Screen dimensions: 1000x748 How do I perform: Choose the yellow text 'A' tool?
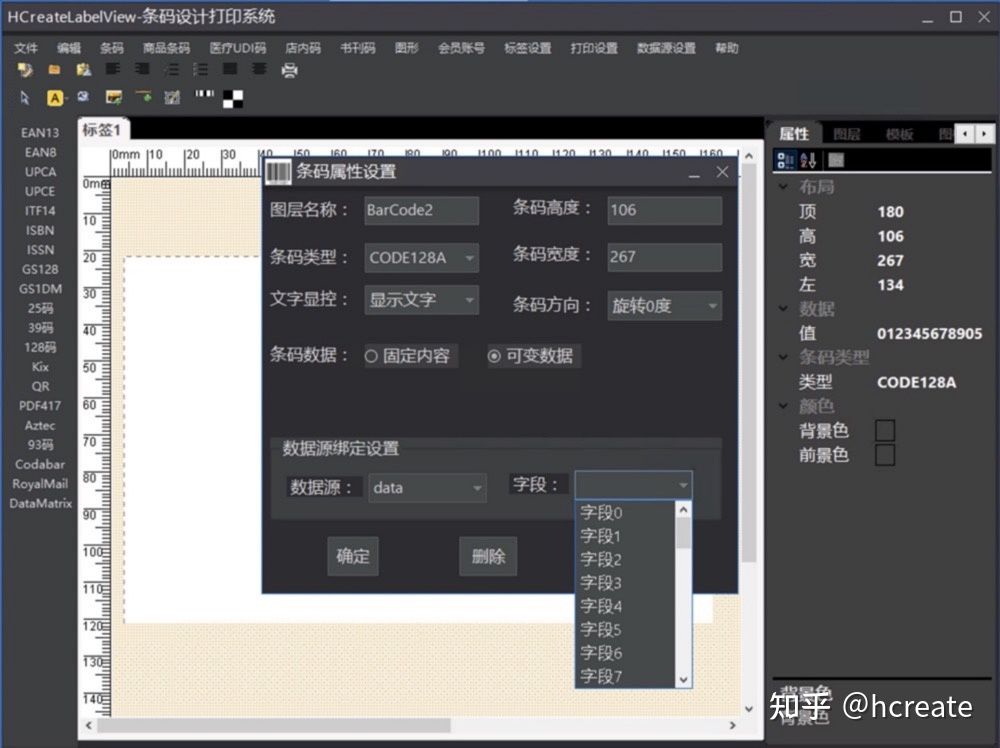click(55, 98)
